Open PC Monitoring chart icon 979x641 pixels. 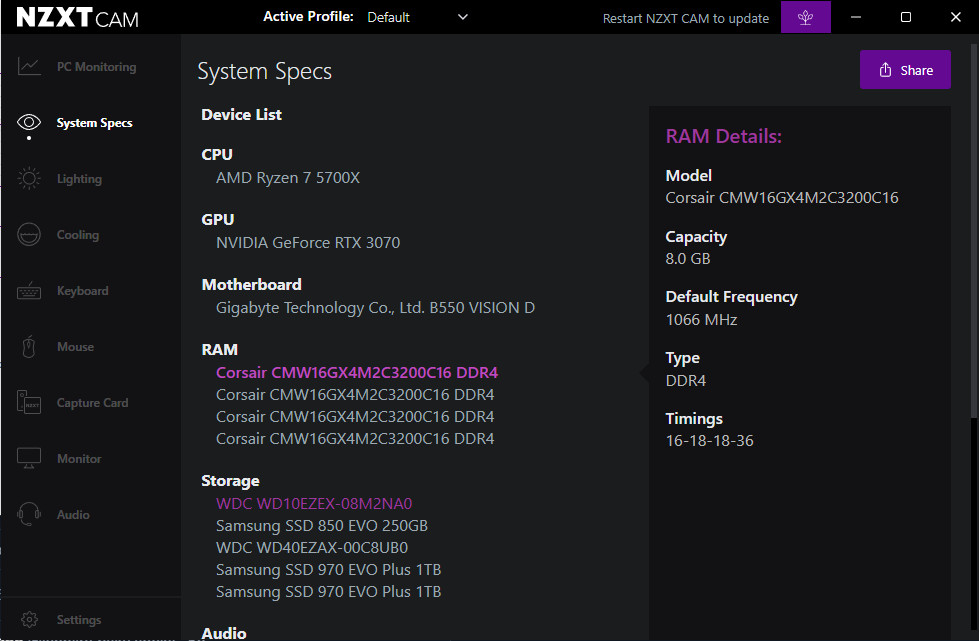pyautogui.click(x=29, y=66)
